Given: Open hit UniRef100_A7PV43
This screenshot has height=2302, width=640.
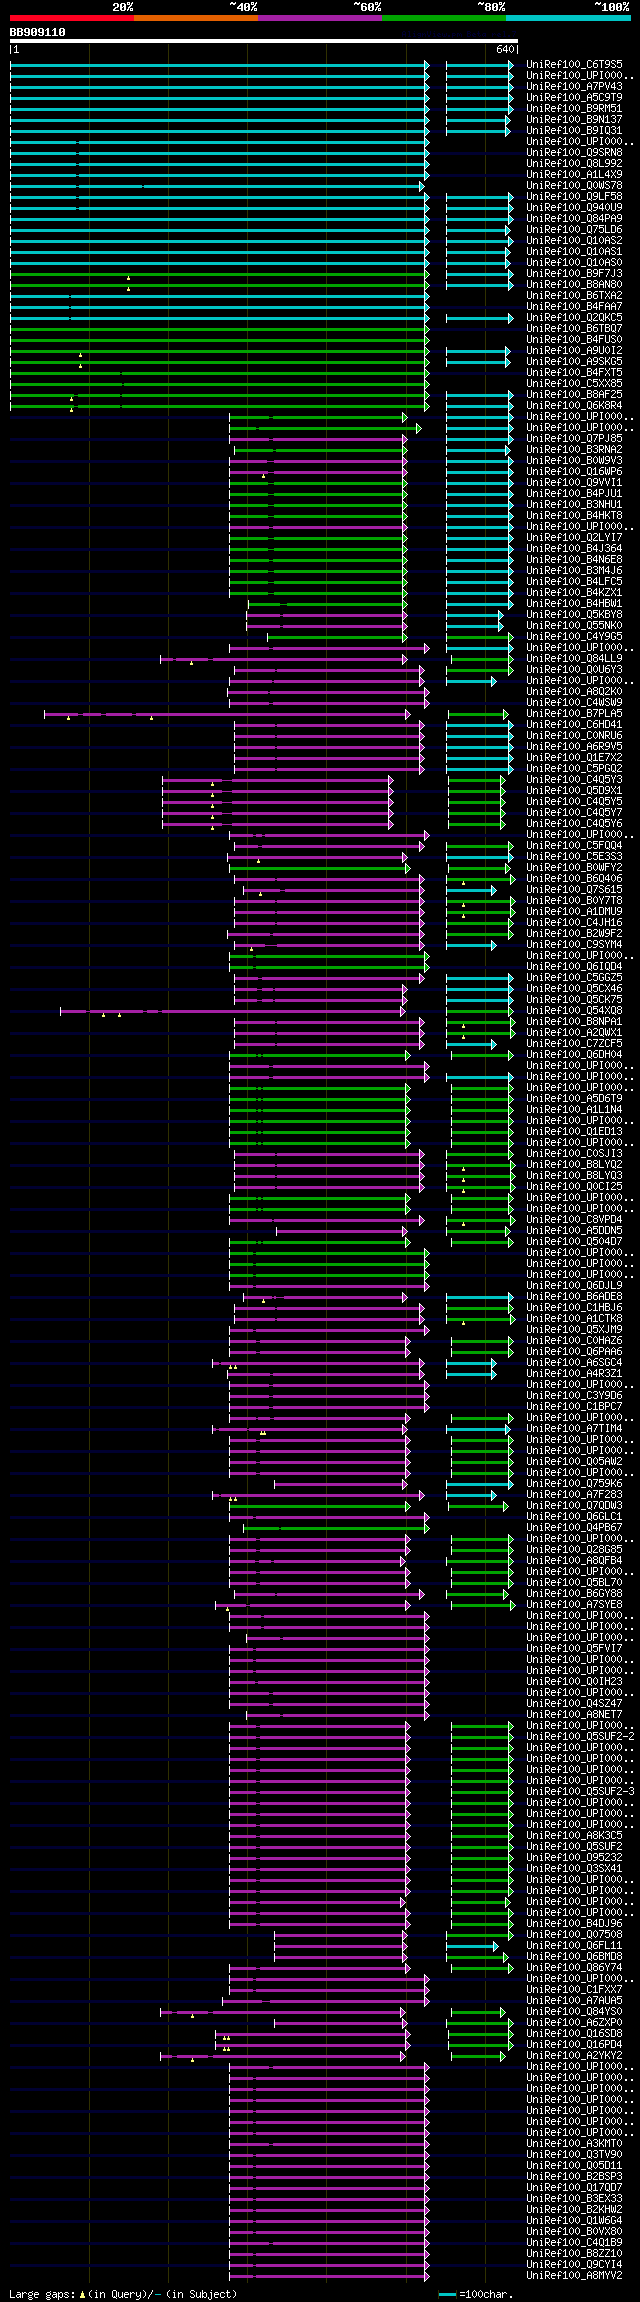Looking at the screenshot, I should pyautogui.click(x=574, y=86).
